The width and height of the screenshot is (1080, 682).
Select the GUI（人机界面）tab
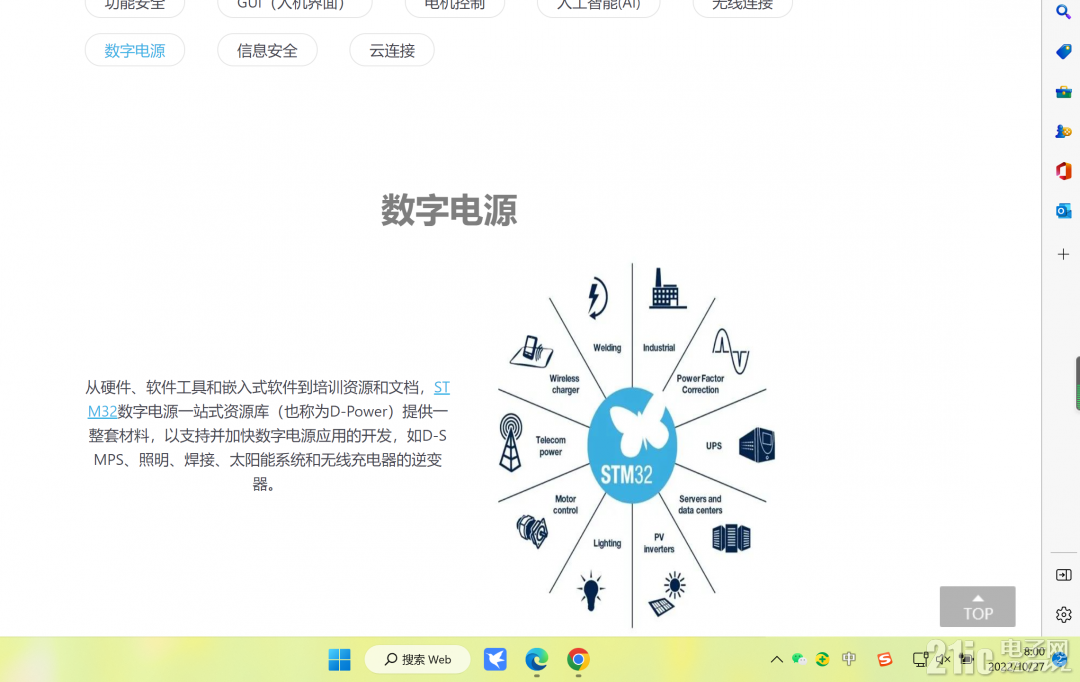point(295,6)
